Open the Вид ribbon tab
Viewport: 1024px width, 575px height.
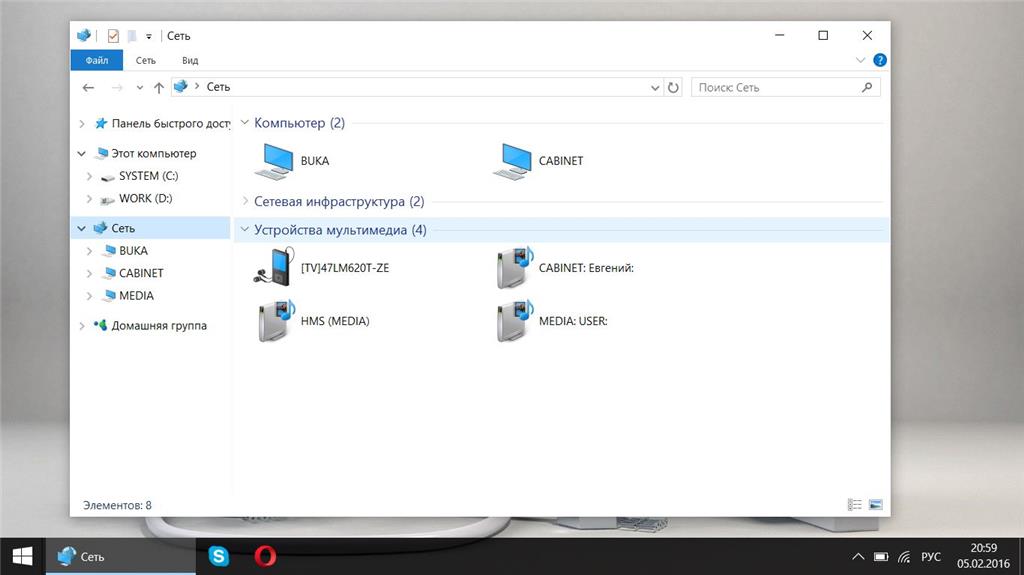tap(190, 60)
